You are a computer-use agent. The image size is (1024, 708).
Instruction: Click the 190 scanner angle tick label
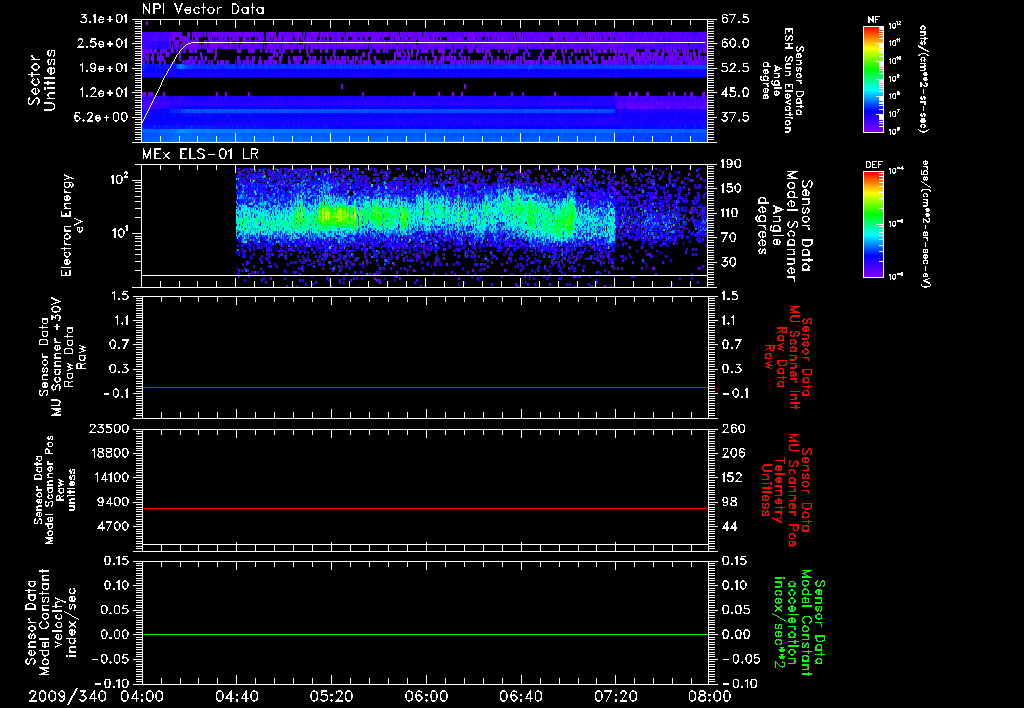(x=732, y=164)
